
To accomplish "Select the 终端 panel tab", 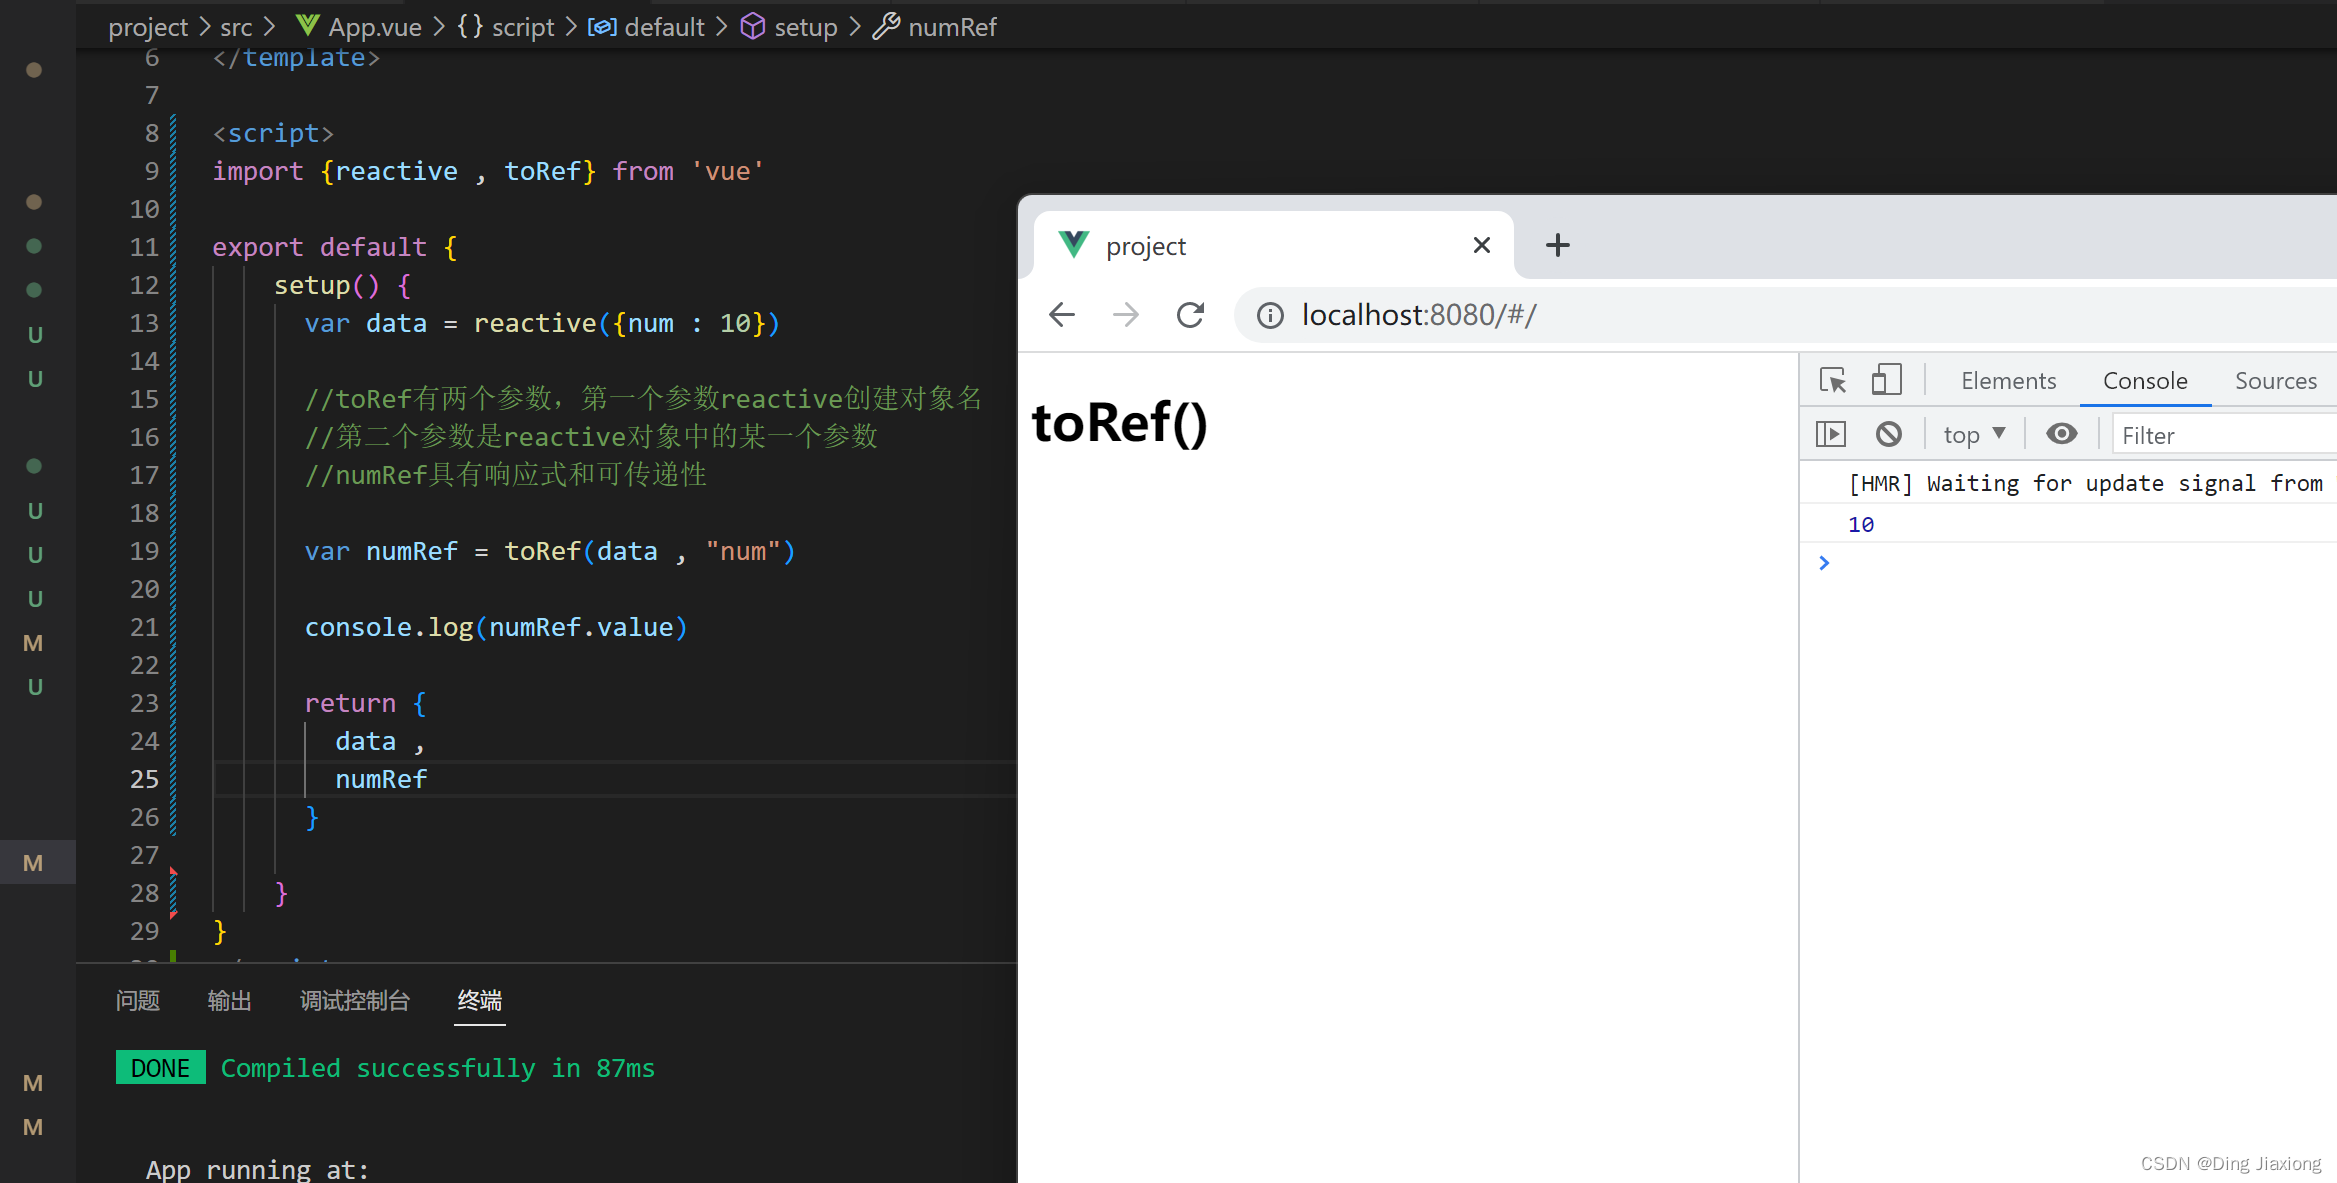I will click(480, 1000).
